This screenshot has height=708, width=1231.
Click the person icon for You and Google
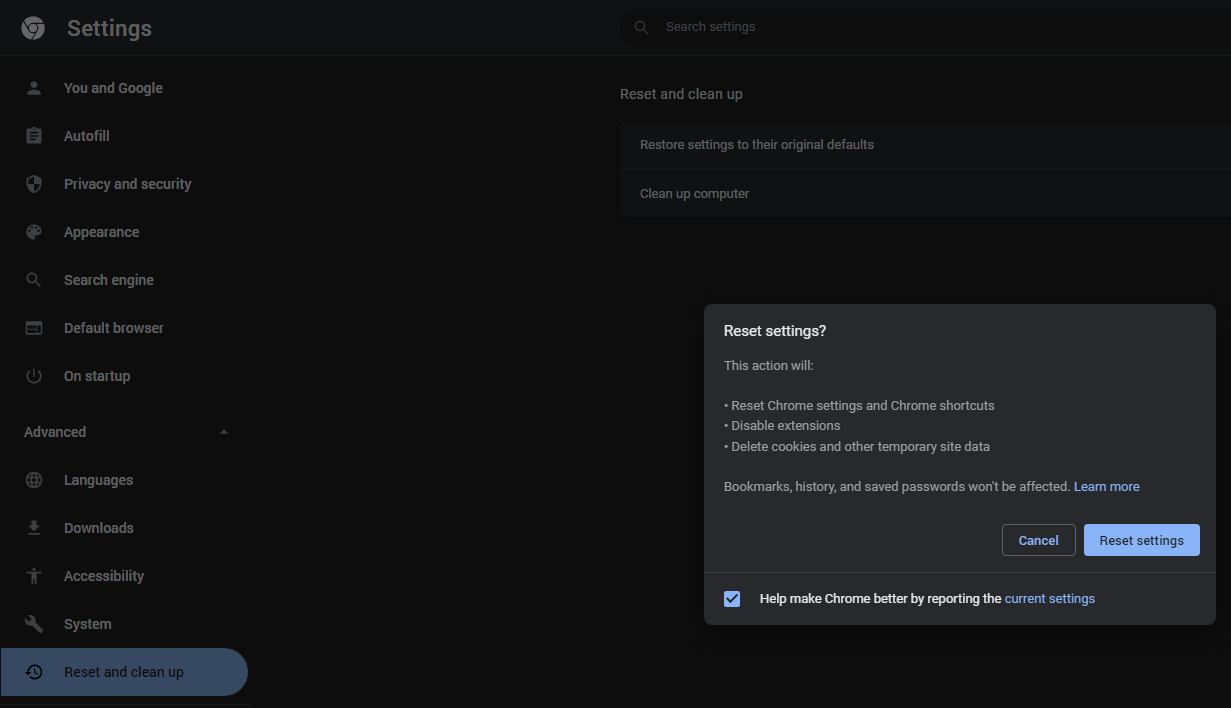34,88
